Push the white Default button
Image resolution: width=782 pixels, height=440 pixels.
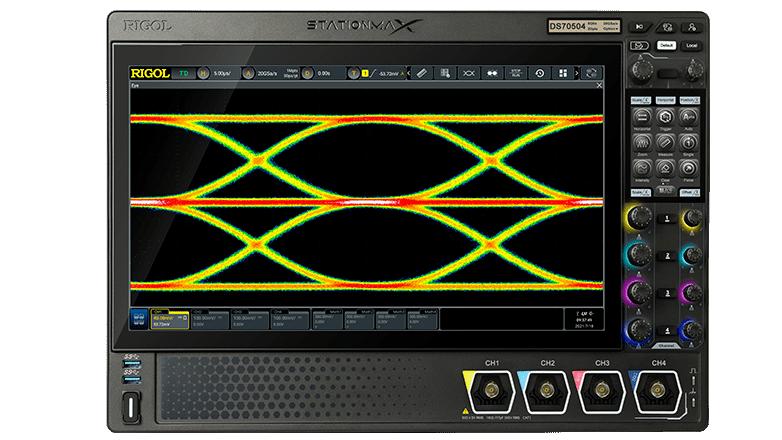pos(666,45)
